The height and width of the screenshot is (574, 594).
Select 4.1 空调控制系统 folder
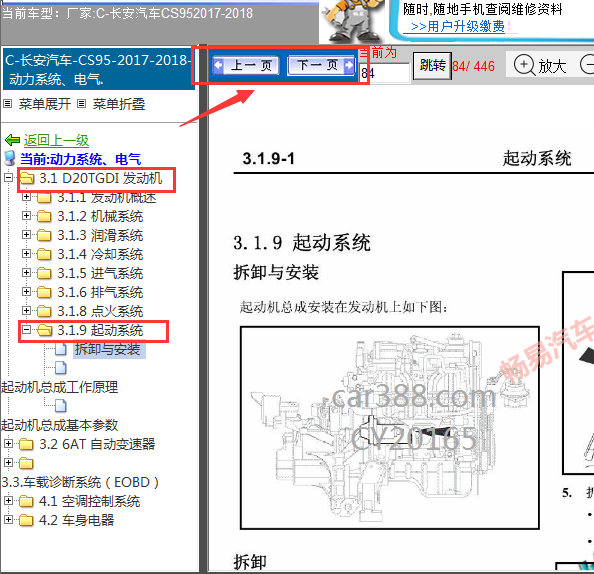tap(89, 501)
